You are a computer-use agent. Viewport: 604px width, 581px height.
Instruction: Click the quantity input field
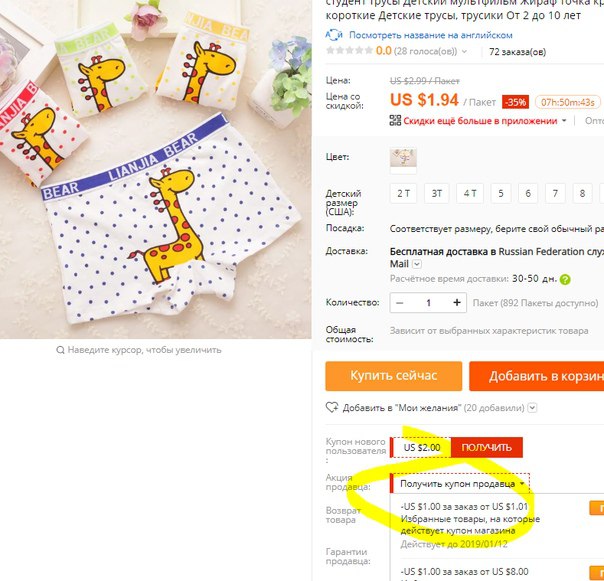[428, 303]
